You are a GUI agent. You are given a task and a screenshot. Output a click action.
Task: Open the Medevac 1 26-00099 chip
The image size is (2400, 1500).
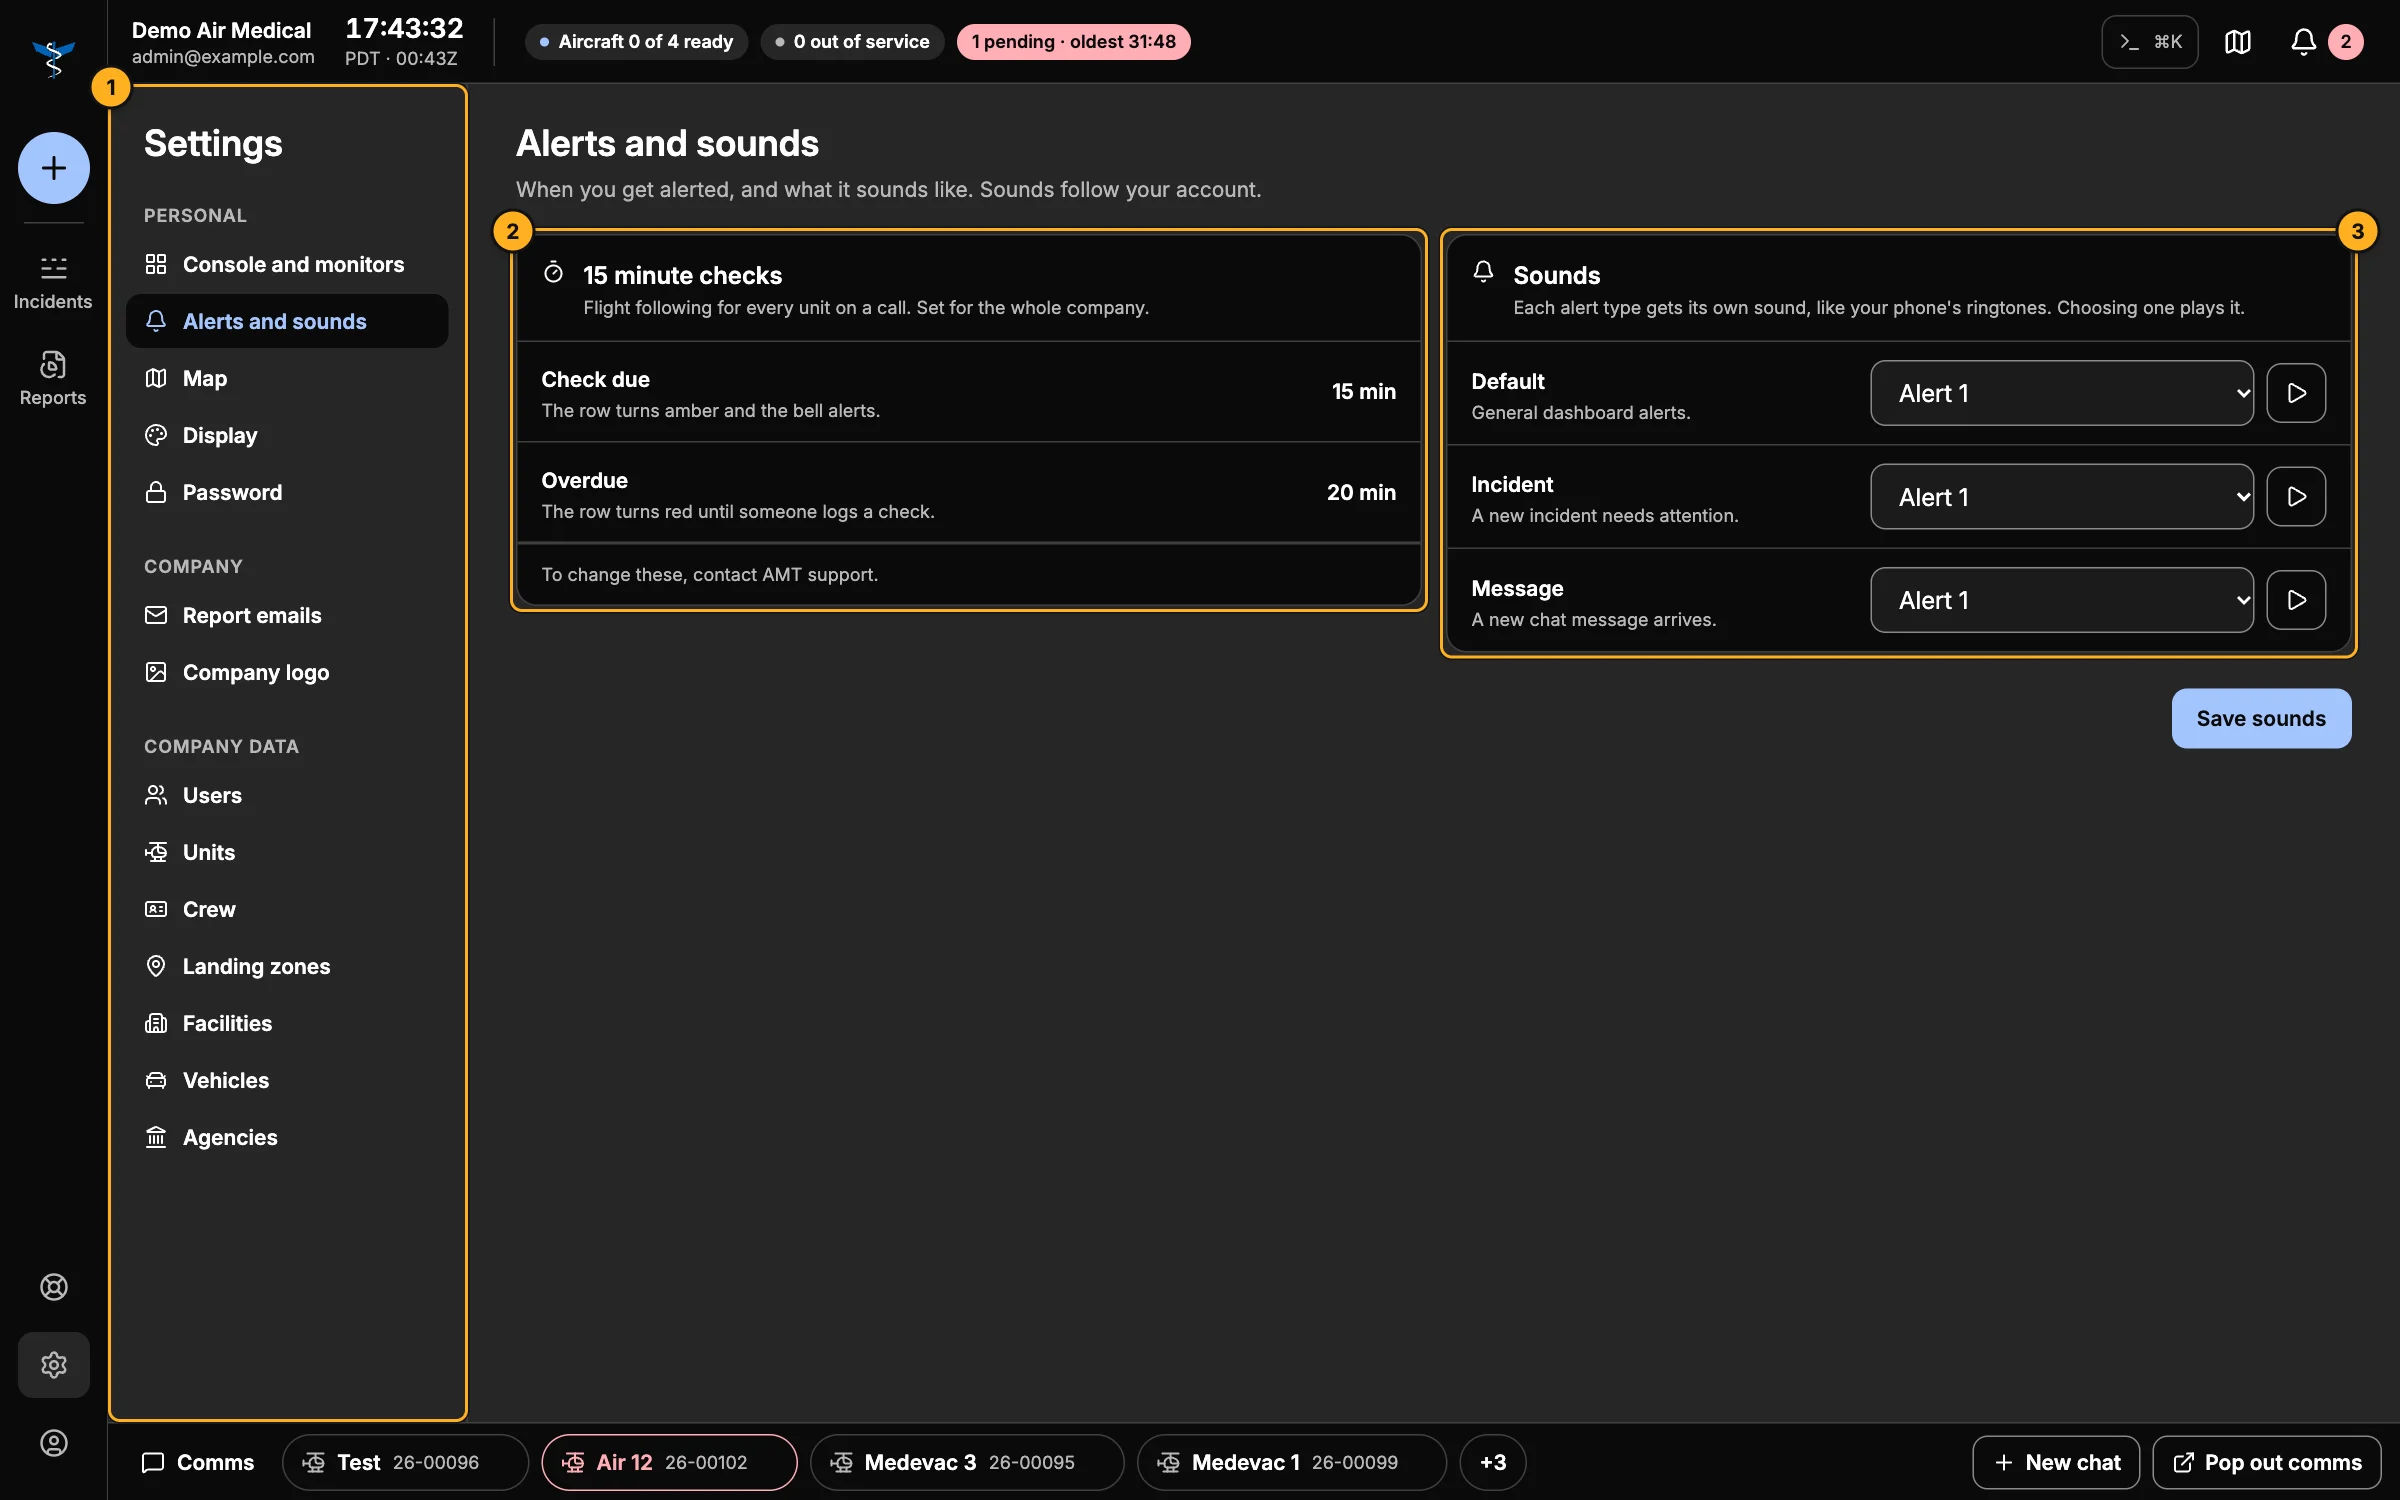(x=1291, y=1462)
